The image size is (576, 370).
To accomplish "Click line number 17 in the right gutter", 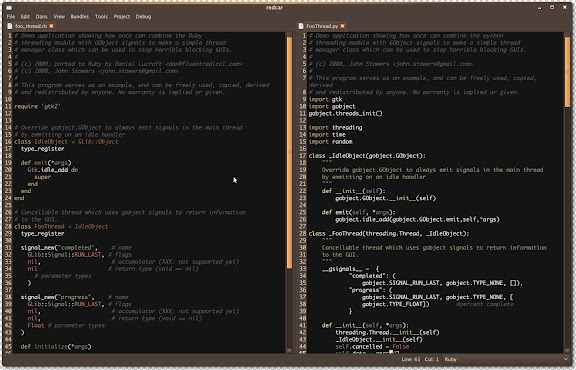I will [x=303, y=156].
